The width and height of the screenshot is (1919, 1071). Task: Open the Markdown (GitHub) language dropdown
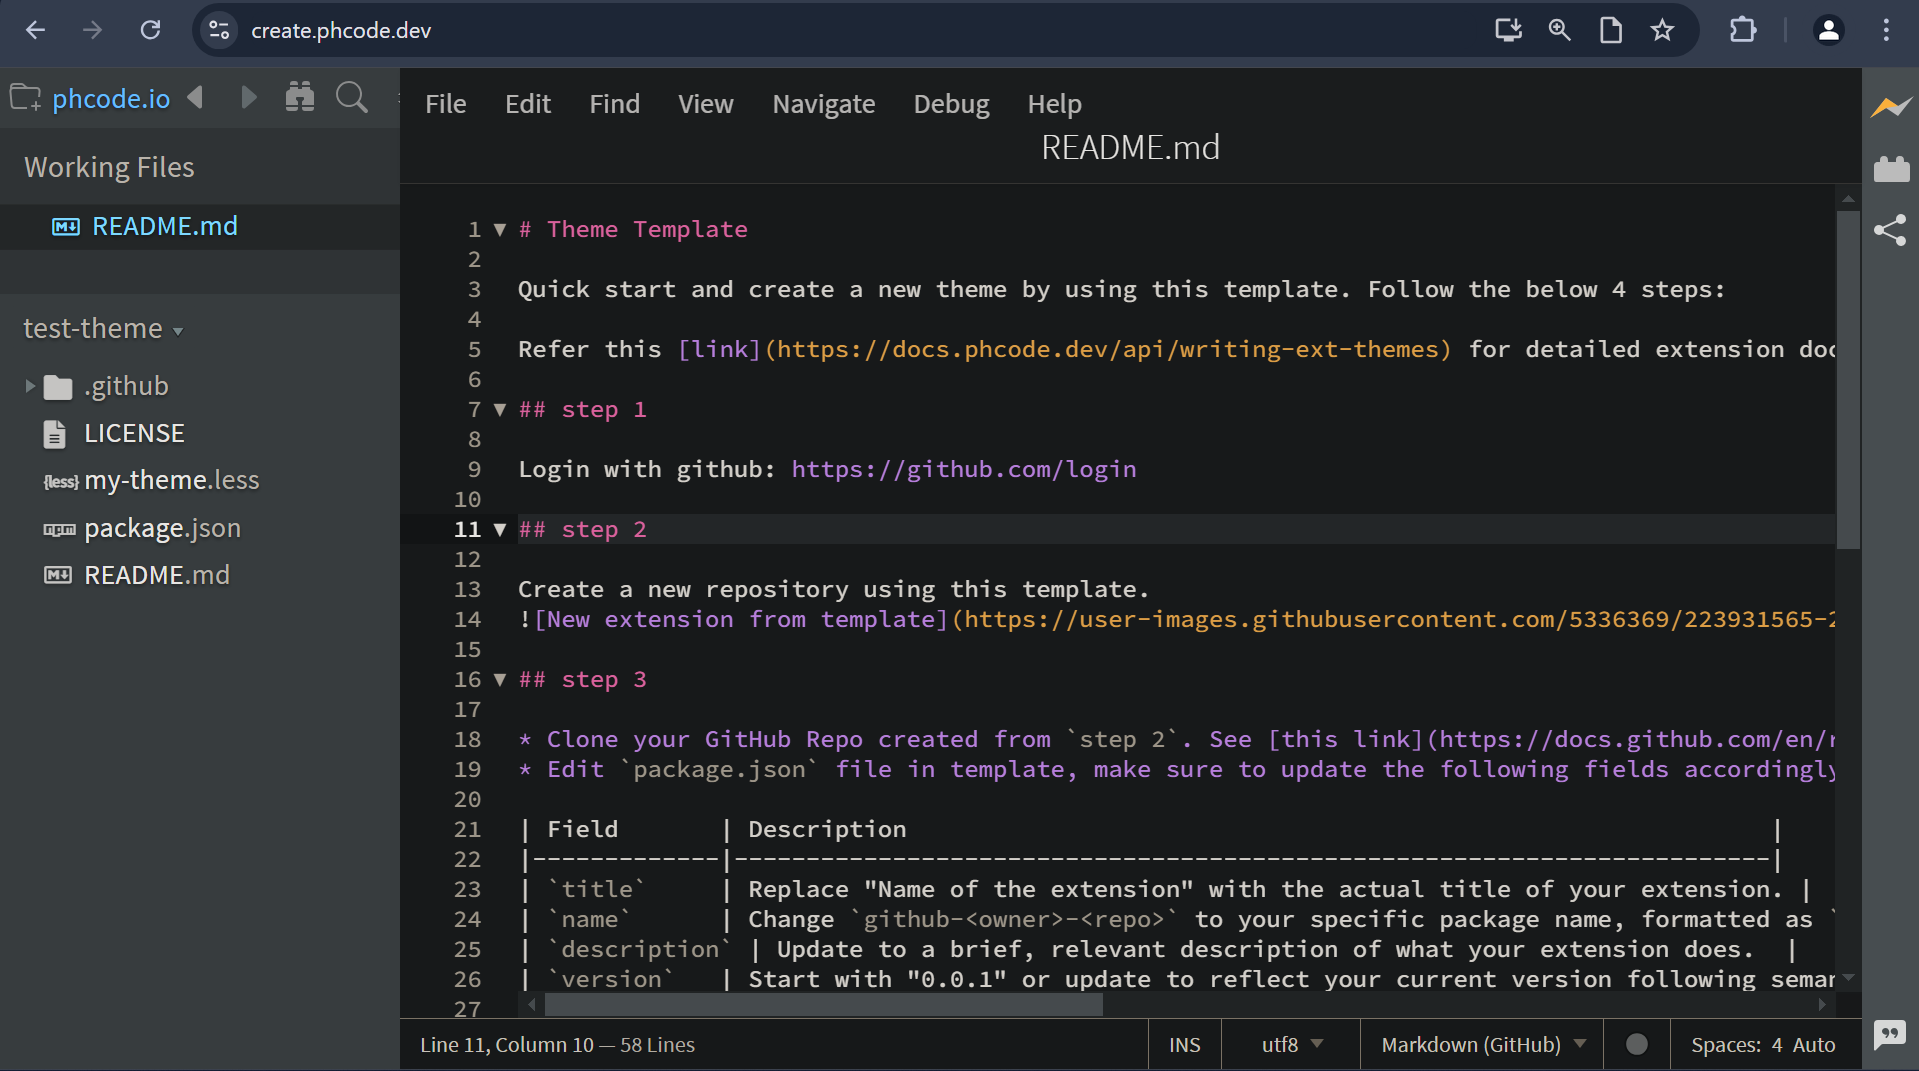1482,1045
